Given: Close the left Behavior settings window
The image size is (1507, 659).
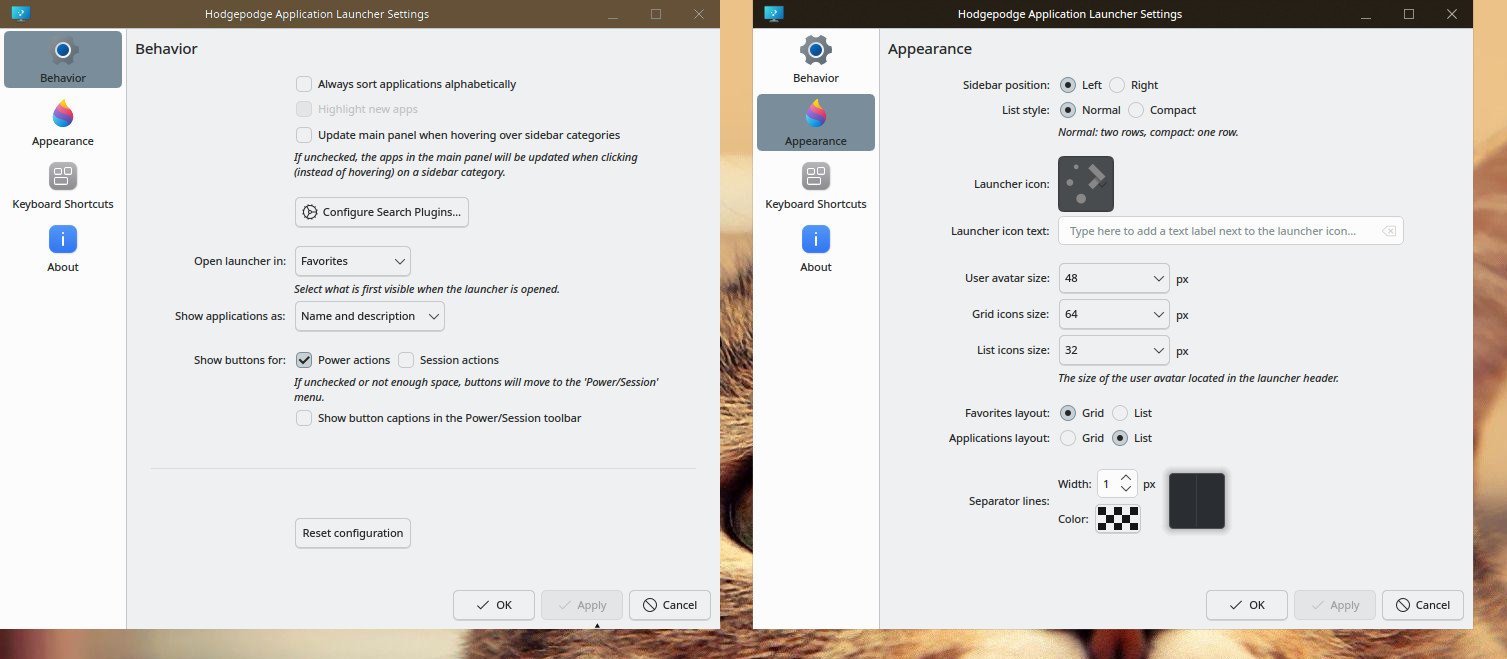Looking at the screenshot, I should [699, 14].
